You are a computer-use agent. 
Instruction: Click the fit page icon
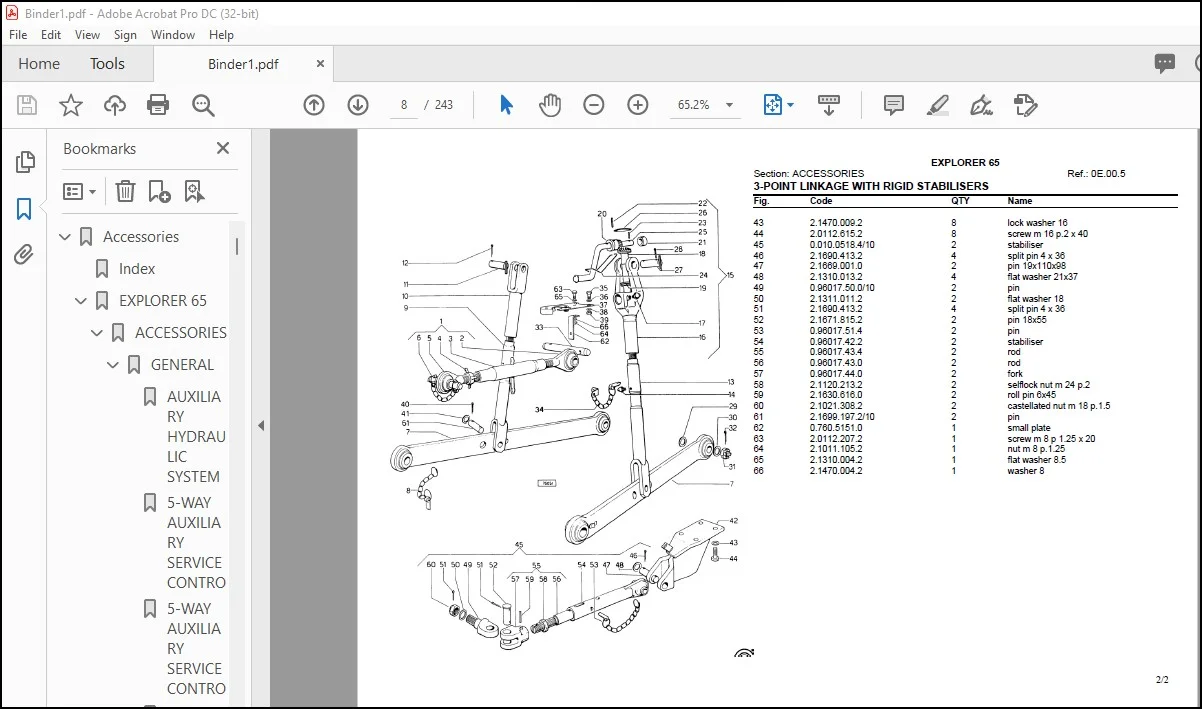[x=772, y=105]
